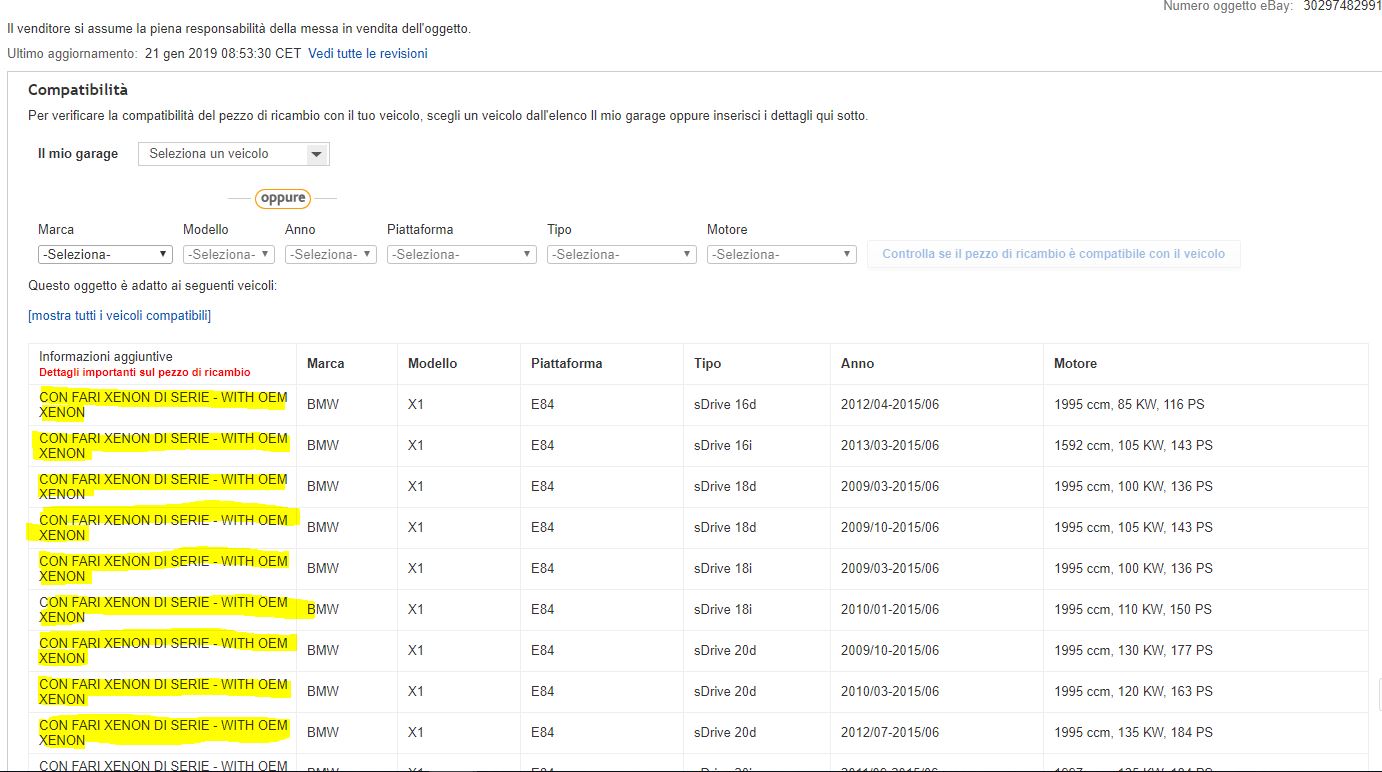Click engine '1995 ccm, 135 KW, 184 PS'
This screenshot has height=772, width=1382.
(x=1133, y=733)
